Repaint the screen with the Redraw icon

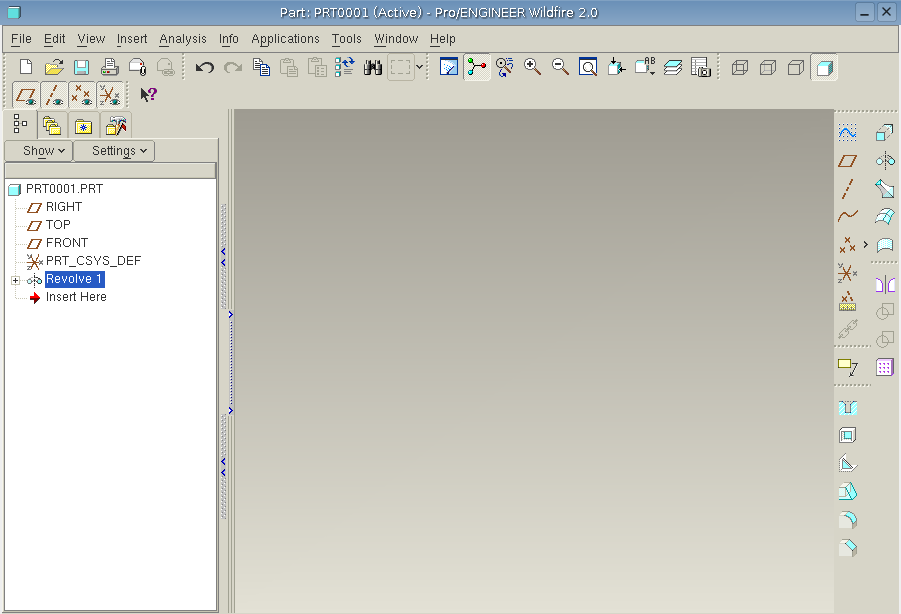click(448, 67)
